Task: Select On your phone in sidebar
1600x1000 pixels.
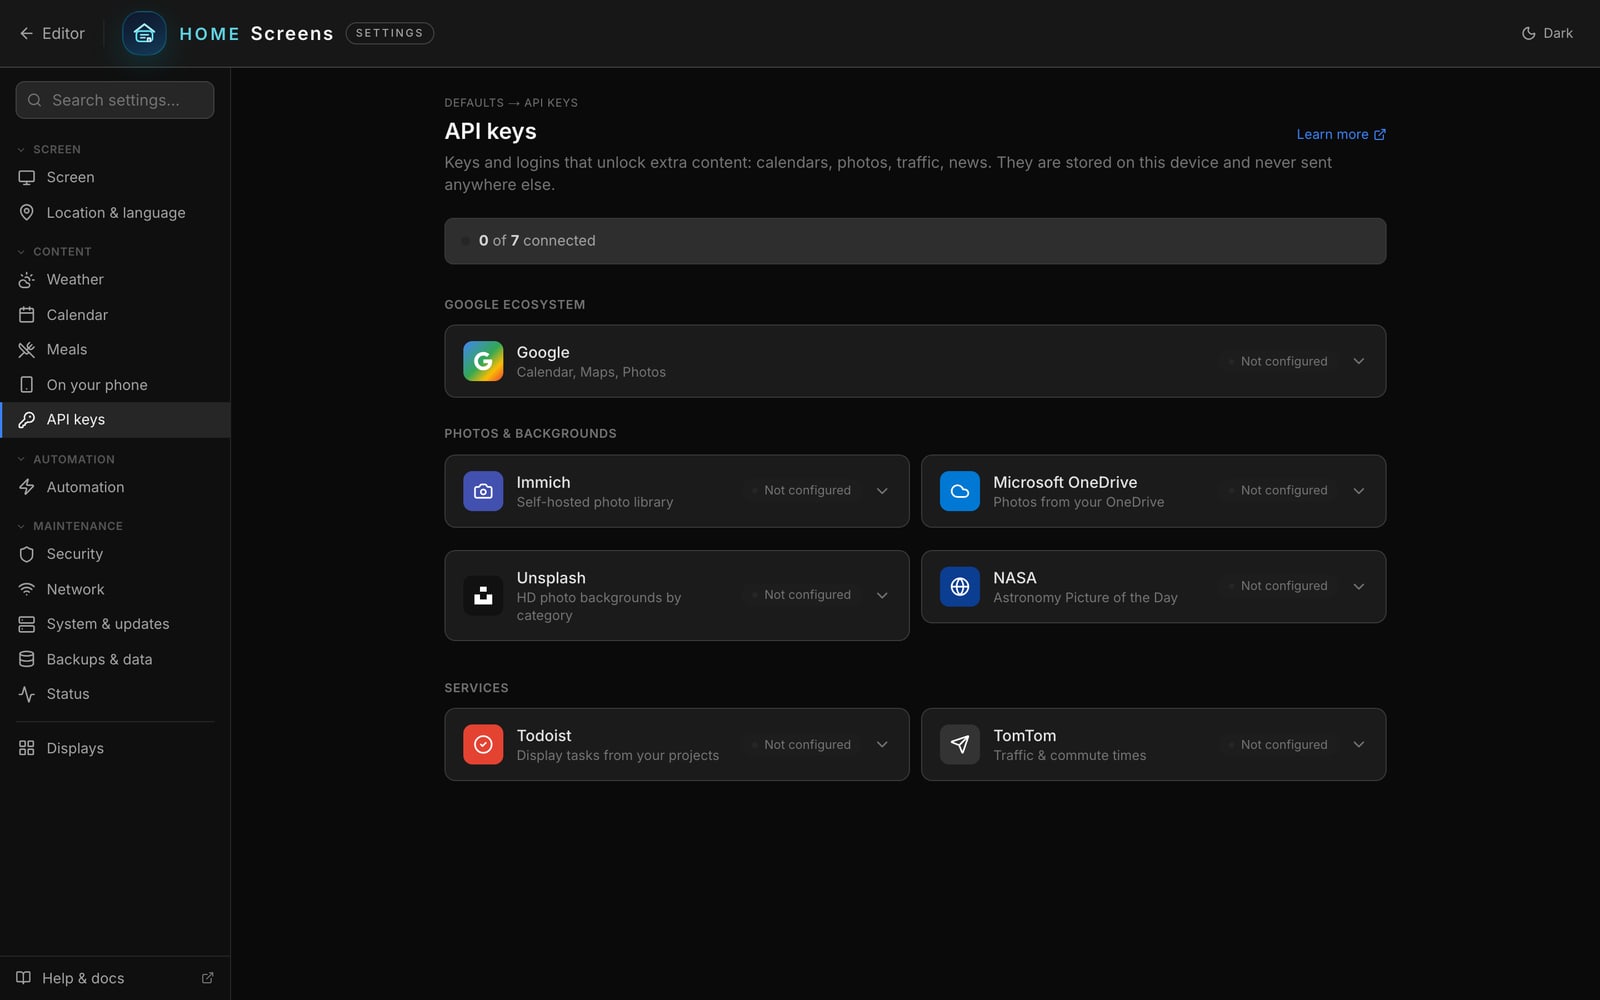Action: click(x=115, y=385)
